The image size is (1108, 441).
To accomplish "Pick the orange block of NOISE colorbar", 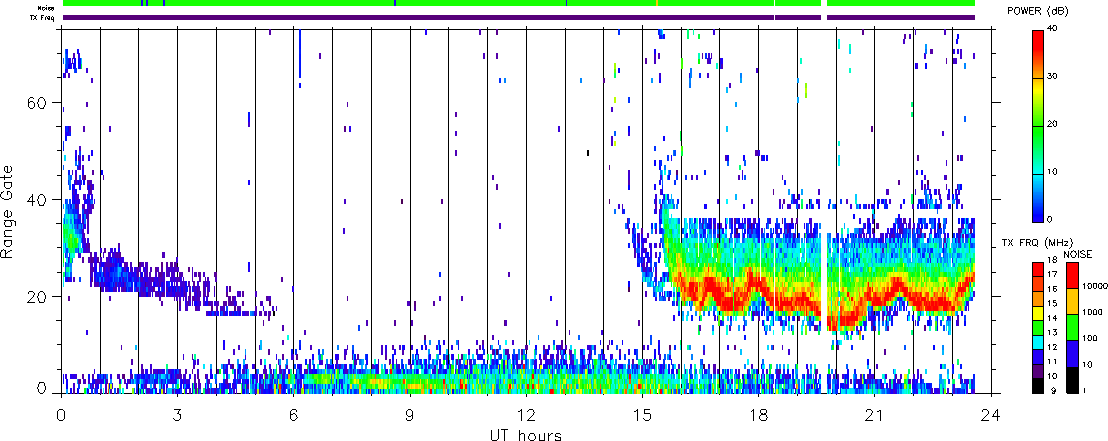I will pyautogui.click(x=1071, y=300).
